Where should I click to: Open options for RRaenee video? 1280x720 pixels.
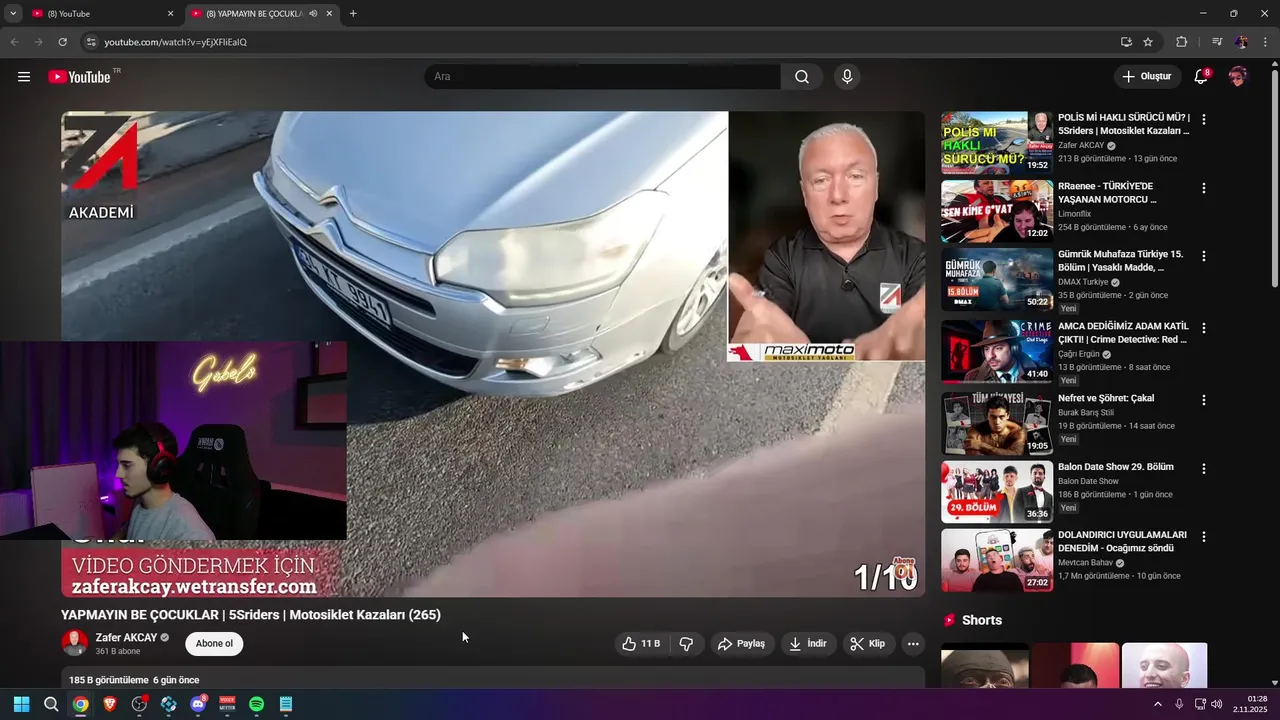pyautogui.click(x=1204, y=188)
